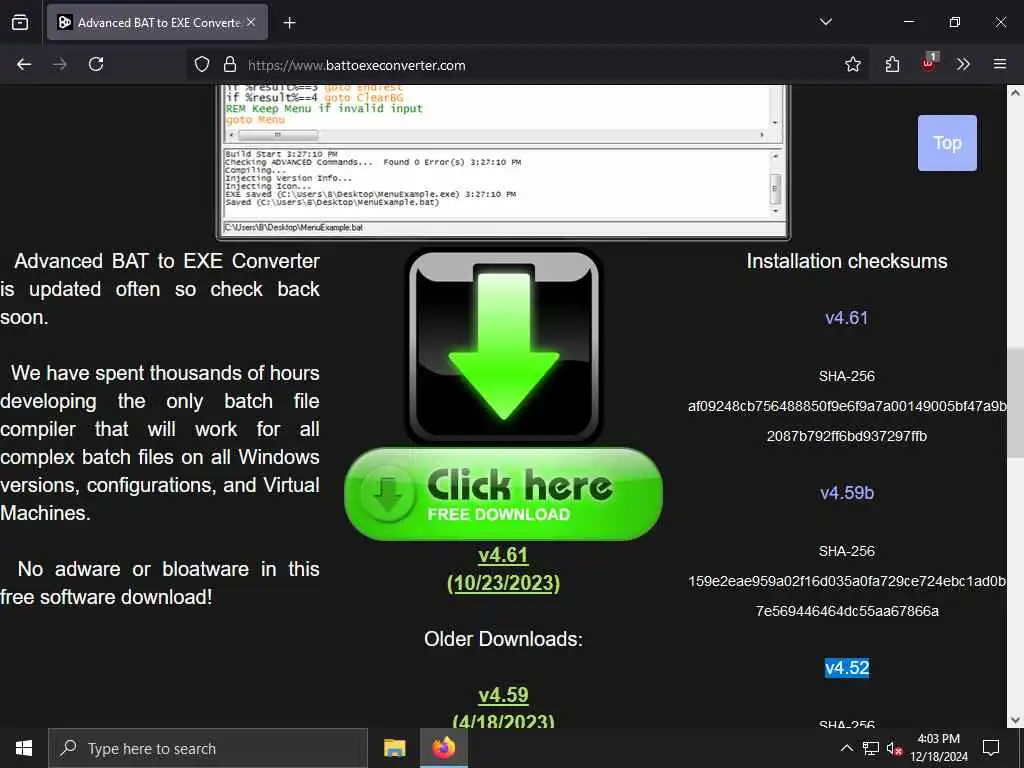1024x768 pixels.
Task: Expand the list all tabs dropdown
Action: coord(825,22)
